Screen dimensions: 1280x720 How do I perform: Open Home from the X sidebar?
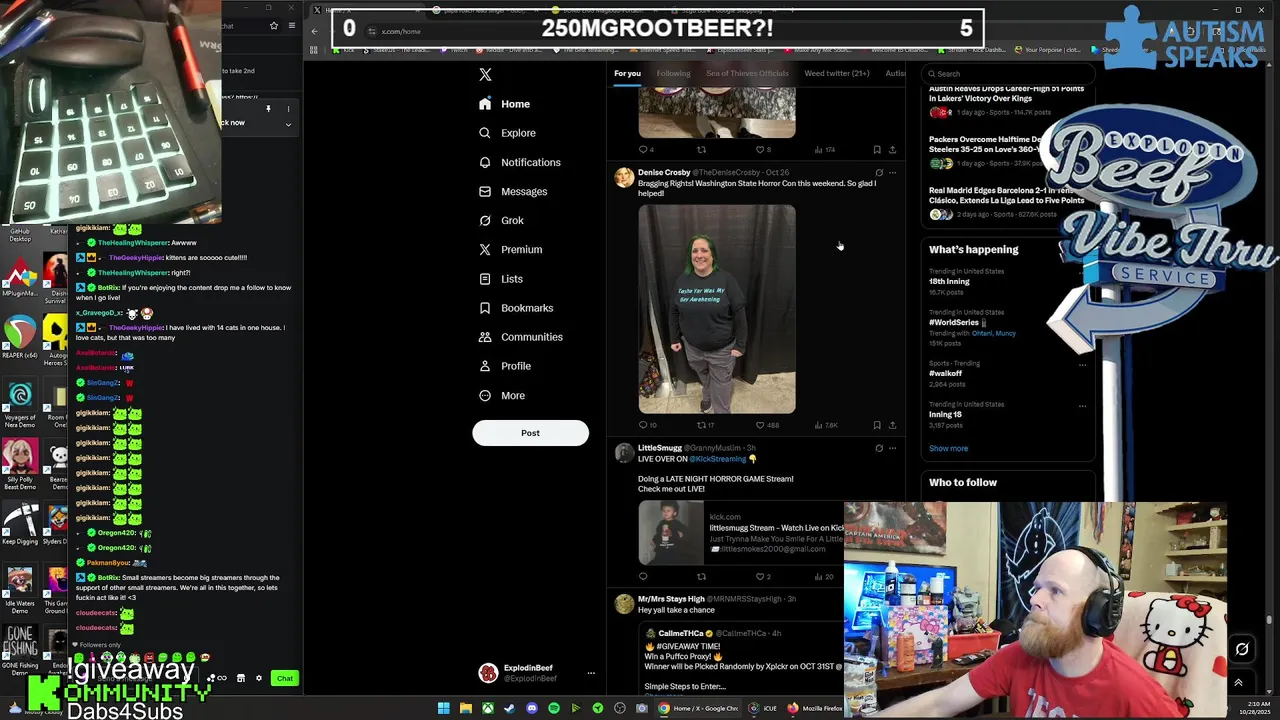[505, 104]
